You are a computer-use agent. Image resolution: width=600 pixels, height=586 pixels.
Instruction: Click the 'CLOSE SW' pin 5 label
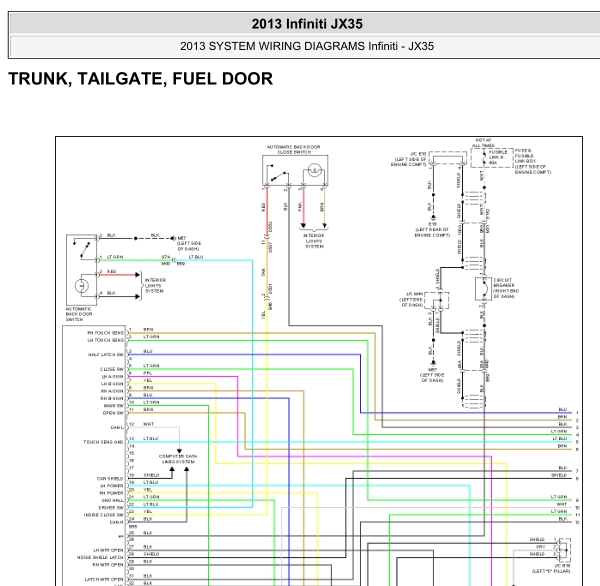[112, 369]
